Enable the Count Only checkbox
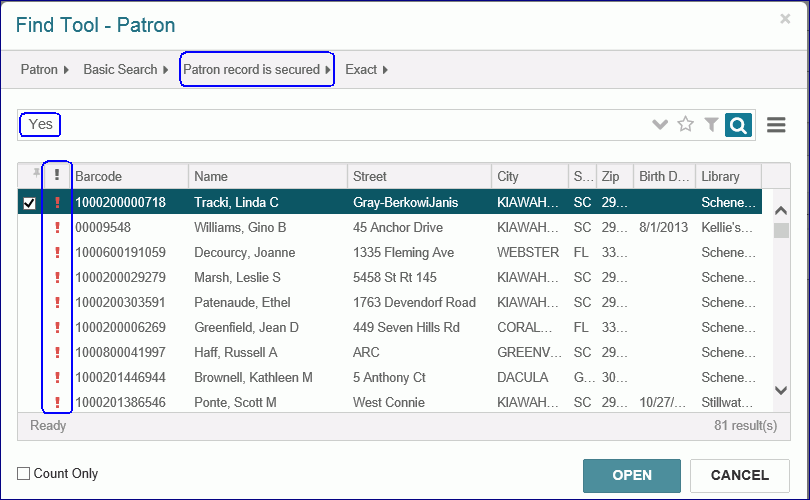Image resolution: width=810 pixels, height=500 pixels. pos(24,474)
